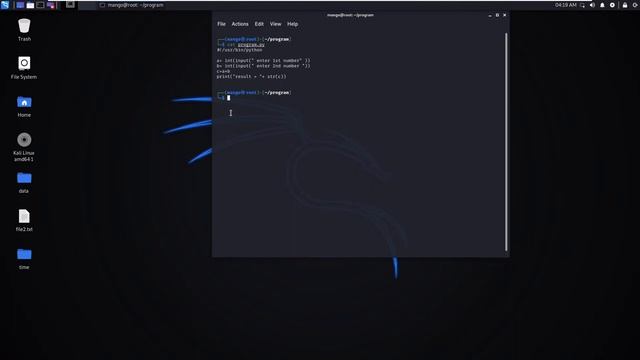
Task: Open the notifications bell icon
Action: coord(602,5)
